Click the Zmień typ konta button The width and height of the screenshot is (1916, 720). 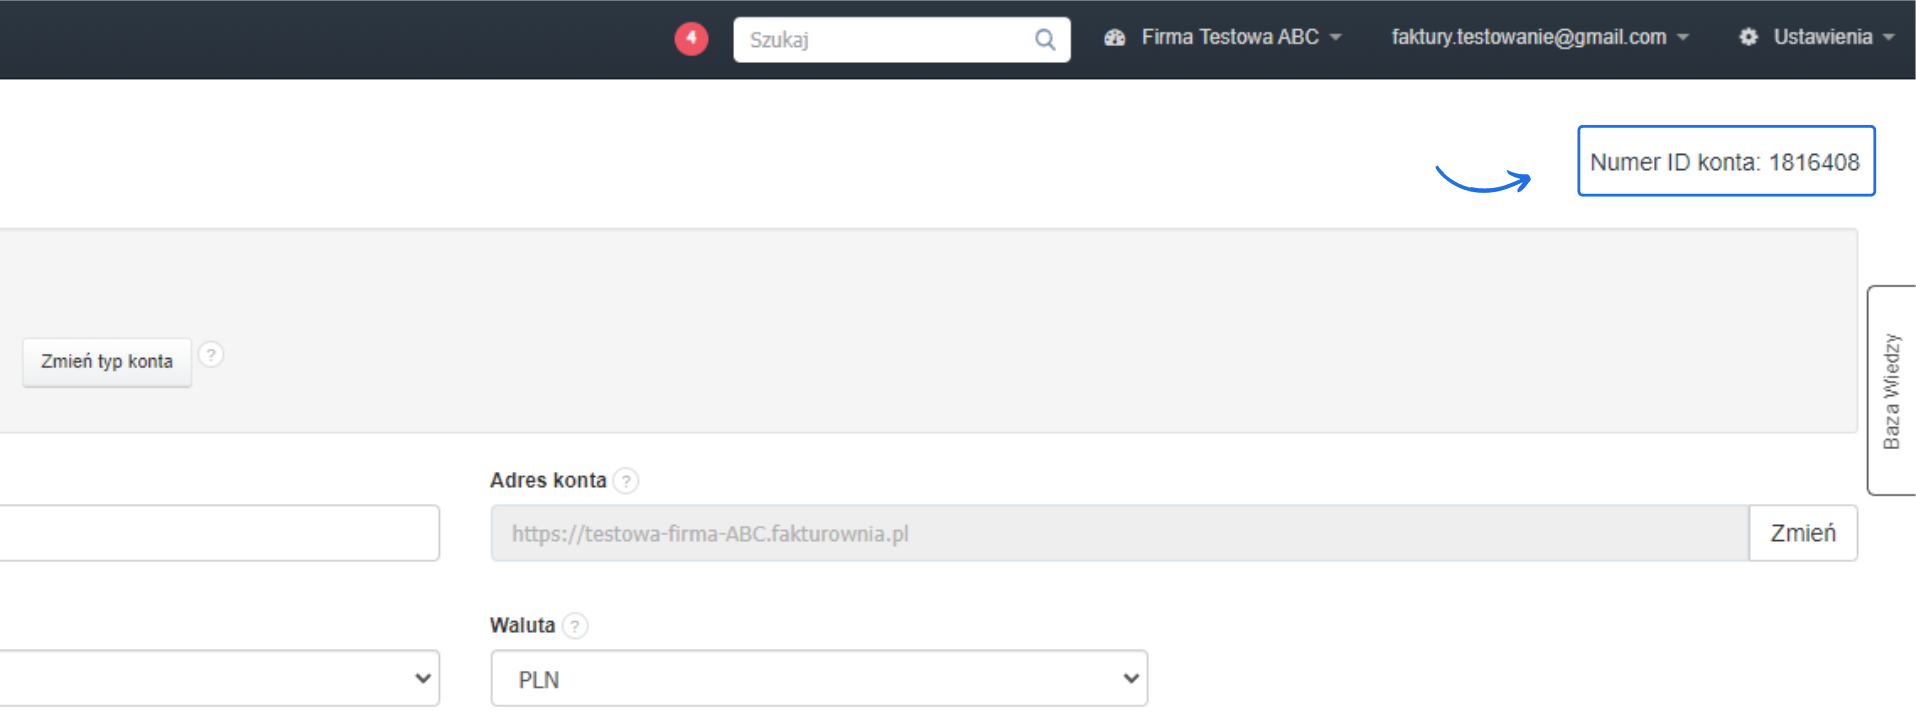107,362
